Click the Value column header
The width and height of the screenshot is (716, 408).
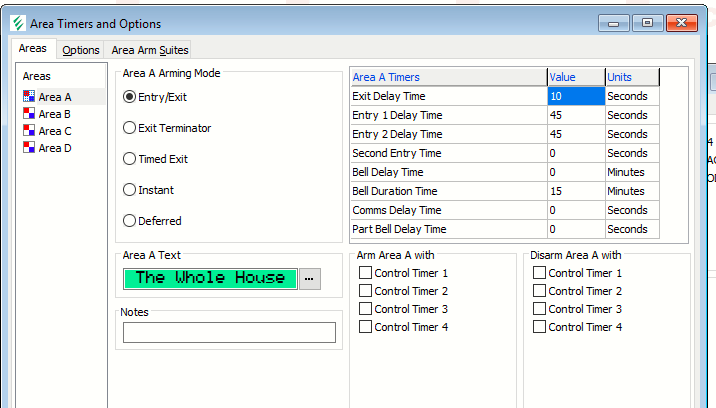coord(575,77)
